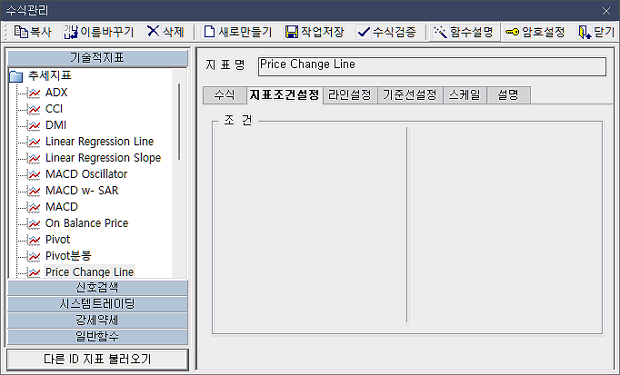Click the 복사 (copy) toolbar icon
The width and height of the screenshot is (620, 375).
(x=21, y=32)
